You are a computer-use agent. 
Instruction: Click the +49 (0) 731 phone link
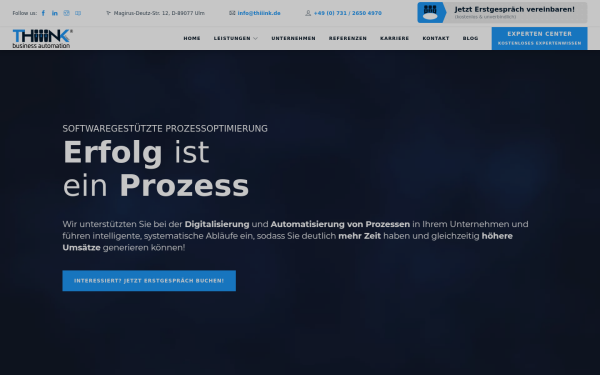click(348, 13)
